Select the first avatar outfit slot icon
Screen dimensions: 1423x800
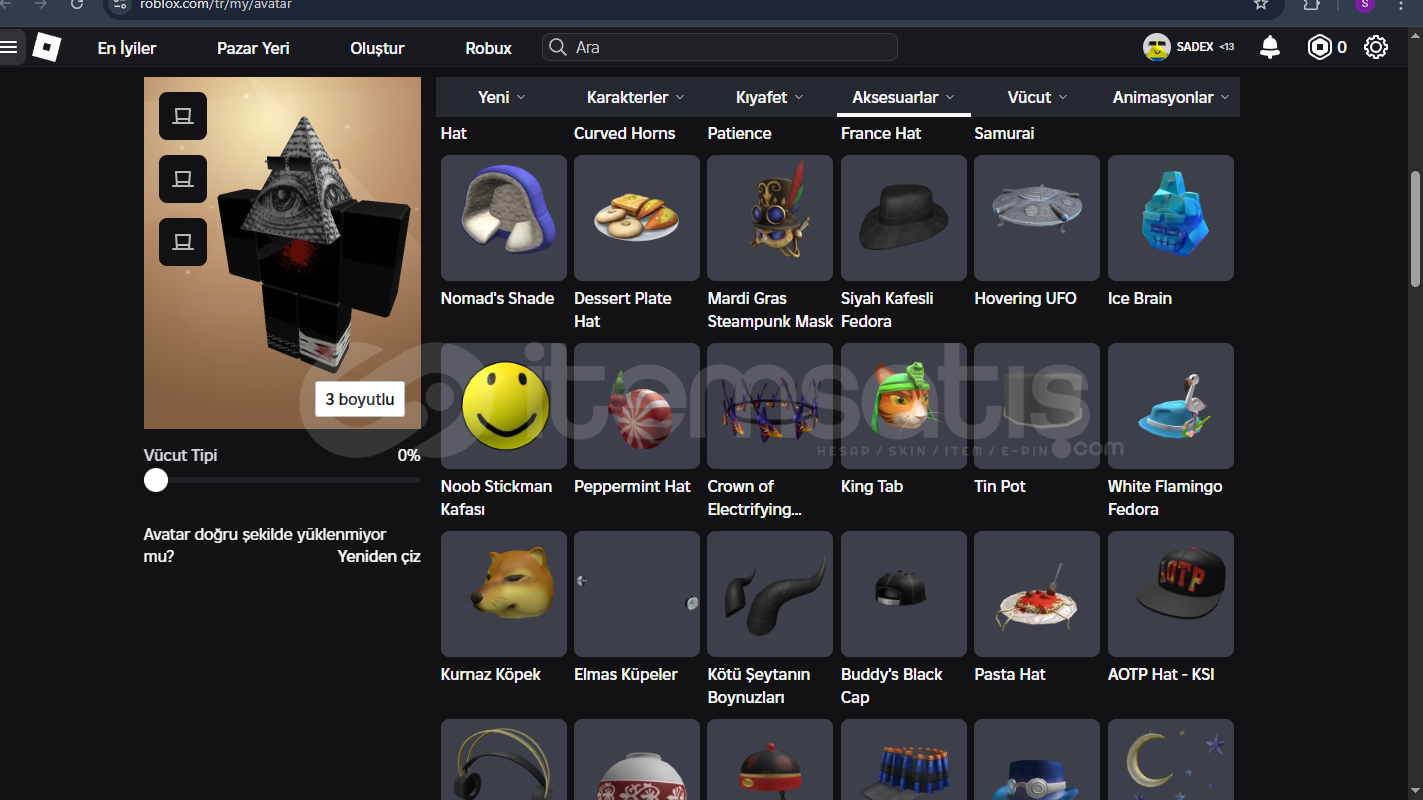pyautogui.click(x=183, y=116)
